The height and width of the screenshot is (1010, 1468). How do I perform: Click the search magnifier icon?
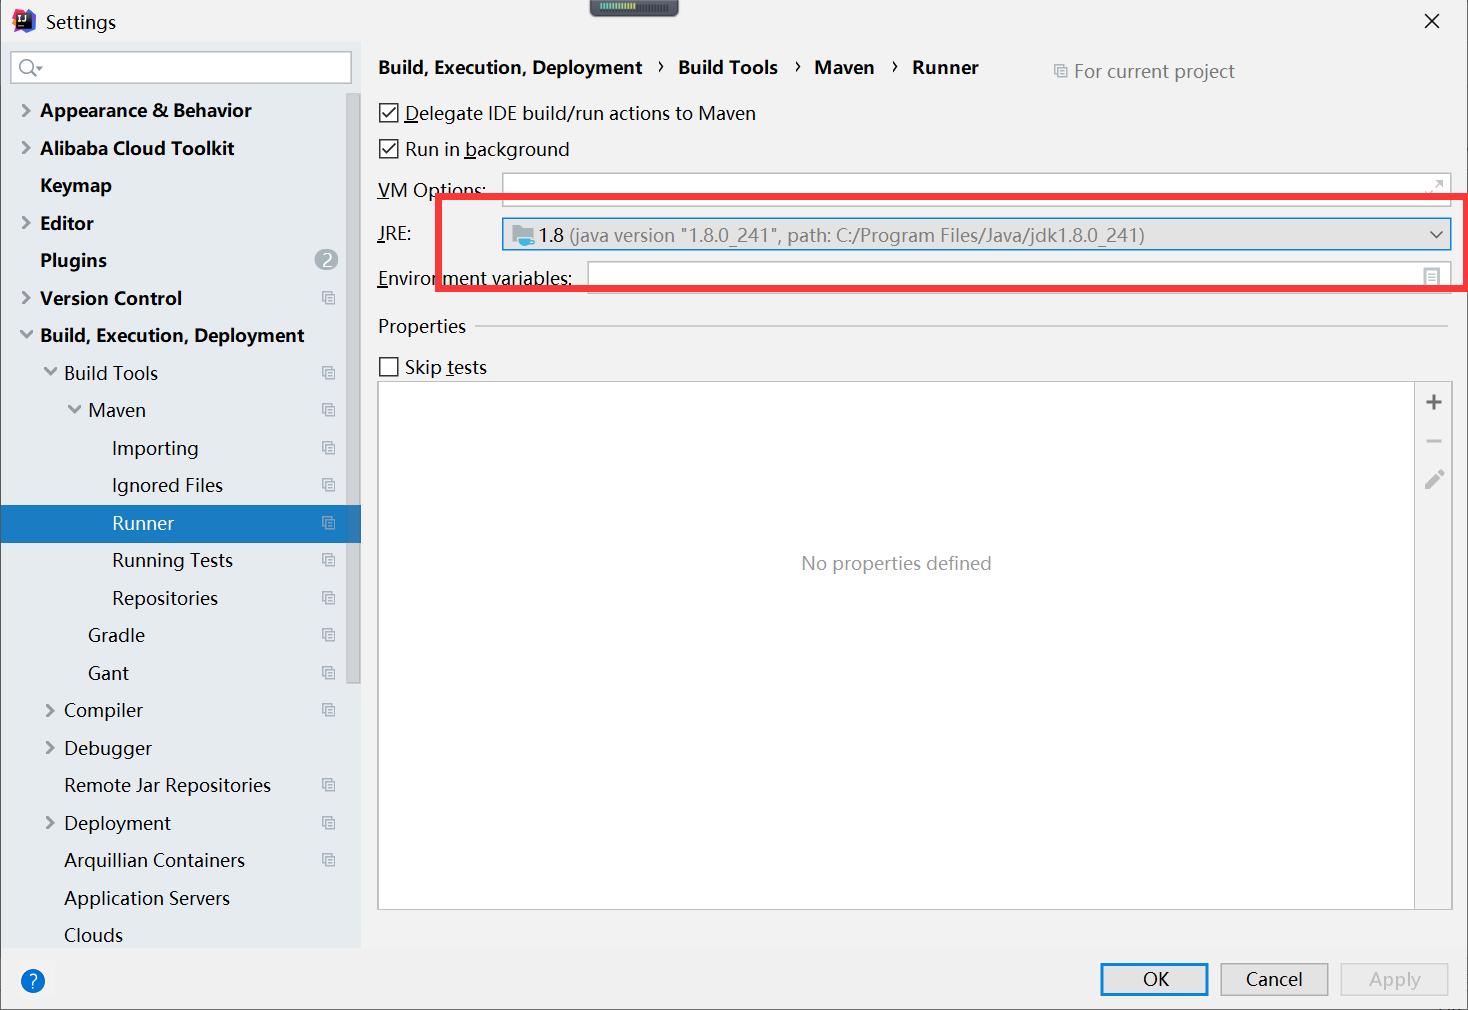(29, 67)
